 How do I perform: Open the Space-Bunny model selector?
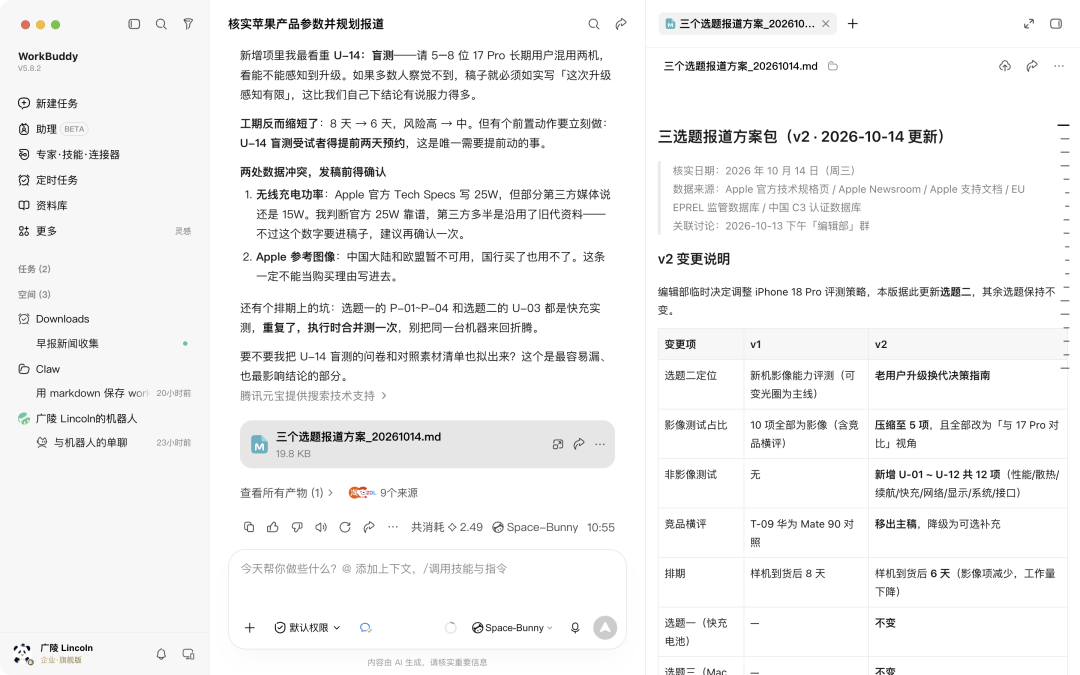[x=512, y=627]
